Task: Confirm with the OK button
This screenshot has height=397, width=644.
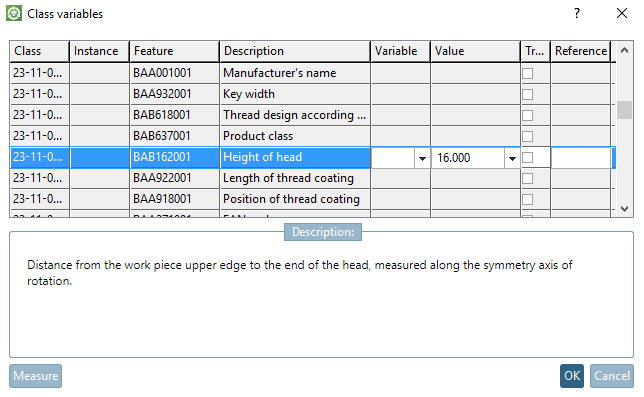Action: click(x=572, y=376)
